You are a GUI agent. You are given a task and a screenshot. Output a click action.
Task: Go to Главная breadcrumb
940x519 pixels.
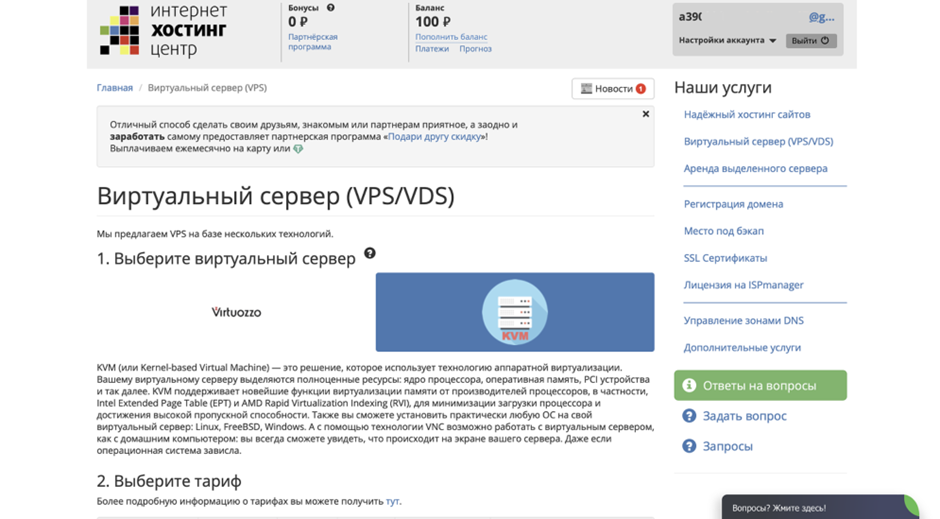coord(115,87)
